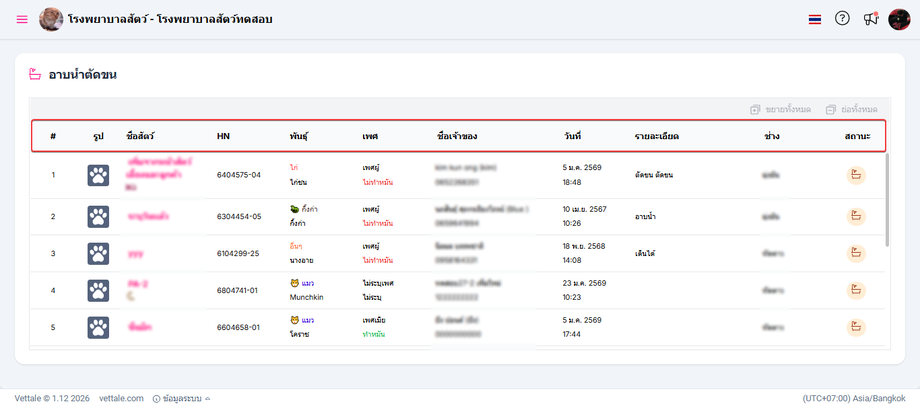Open the megaphone announcements icon

pos(870,19)
